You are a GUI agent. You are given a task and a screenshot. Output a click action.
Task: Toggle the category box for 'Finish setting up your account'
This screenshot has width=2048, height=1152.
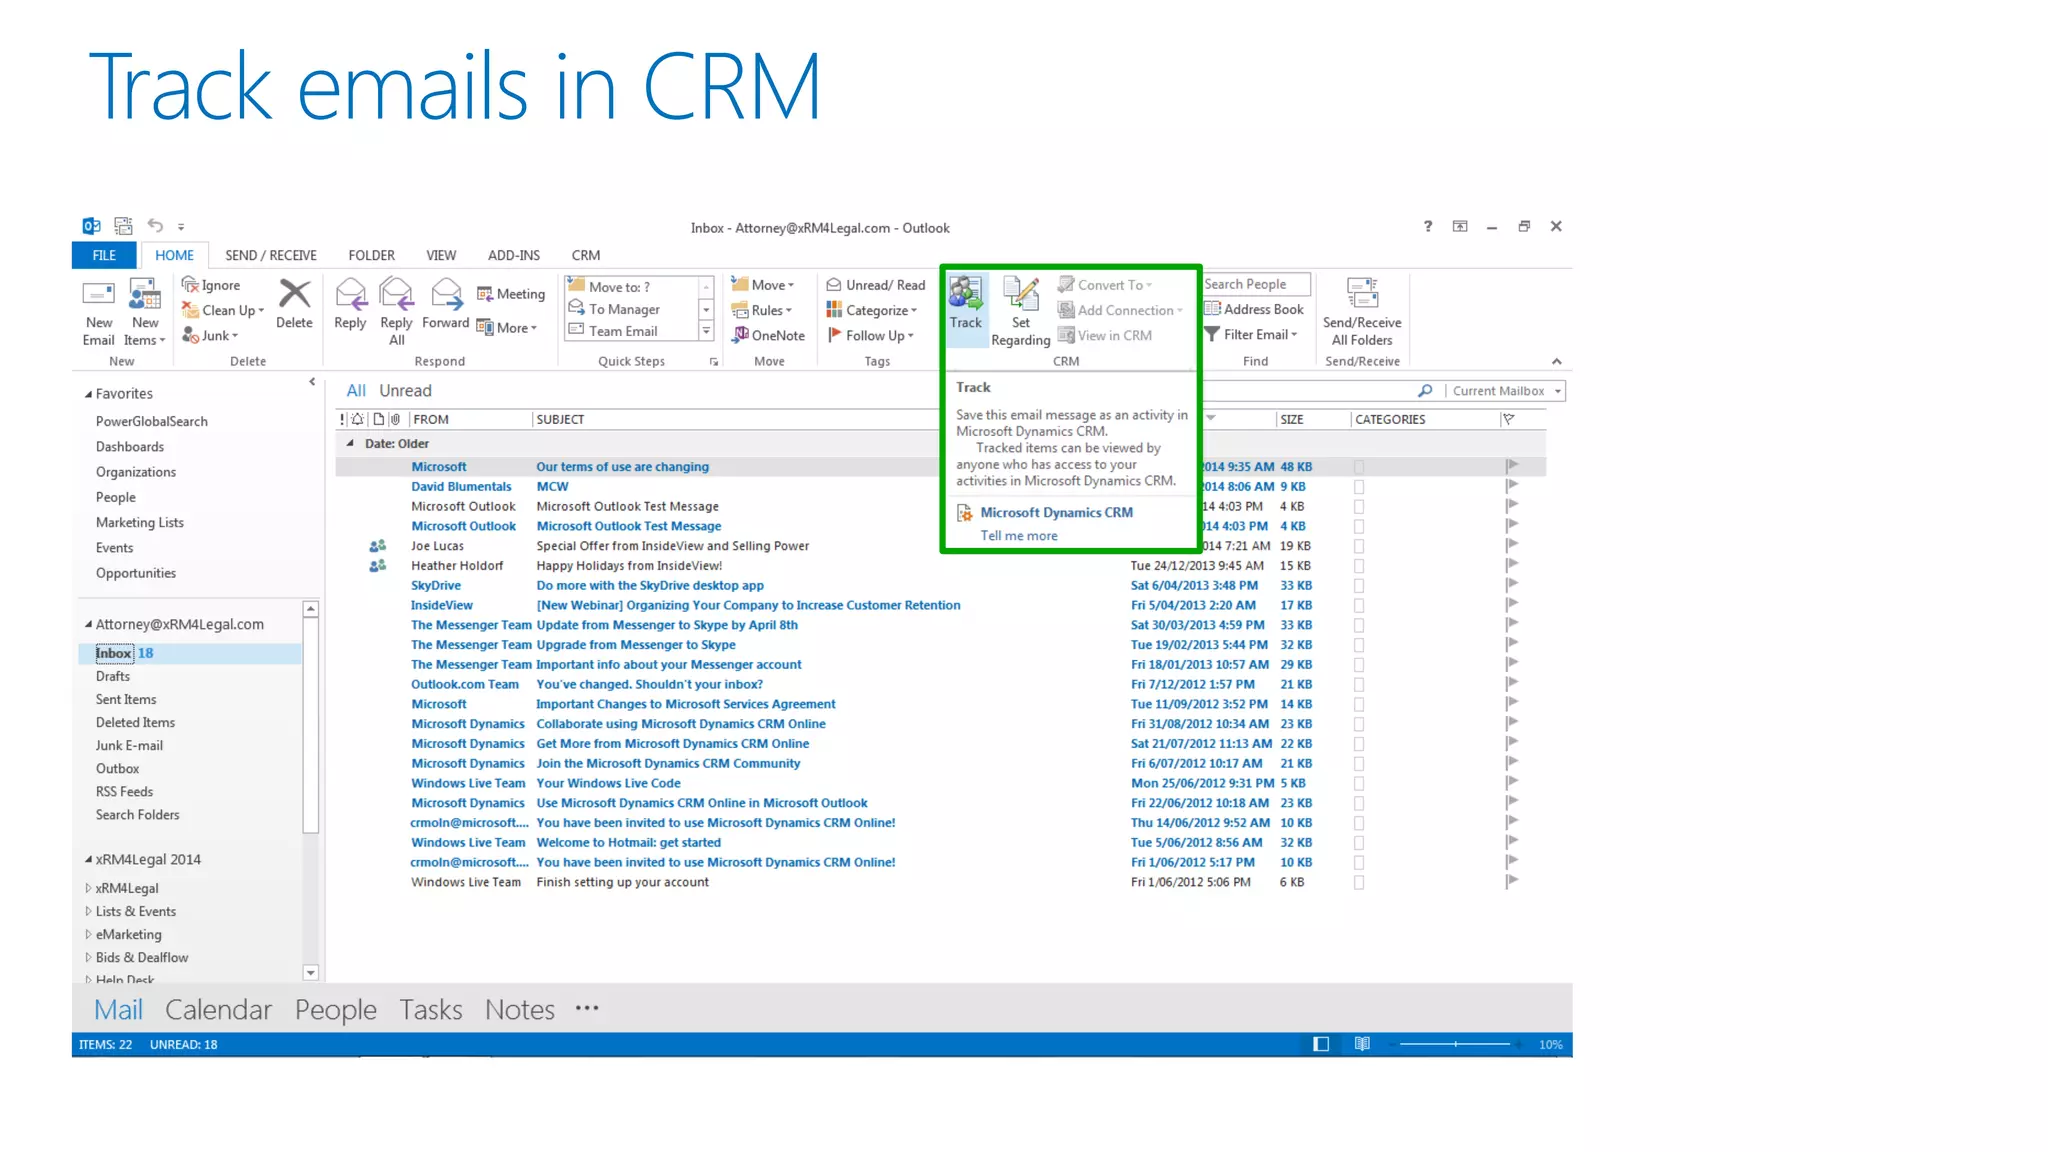pos(1358,883)
